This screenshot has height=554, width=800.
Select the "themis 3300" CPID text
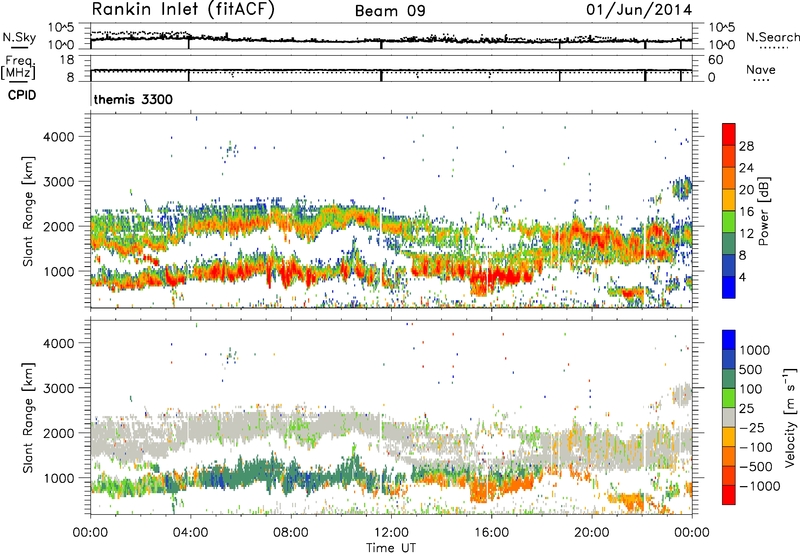[133, 99]
